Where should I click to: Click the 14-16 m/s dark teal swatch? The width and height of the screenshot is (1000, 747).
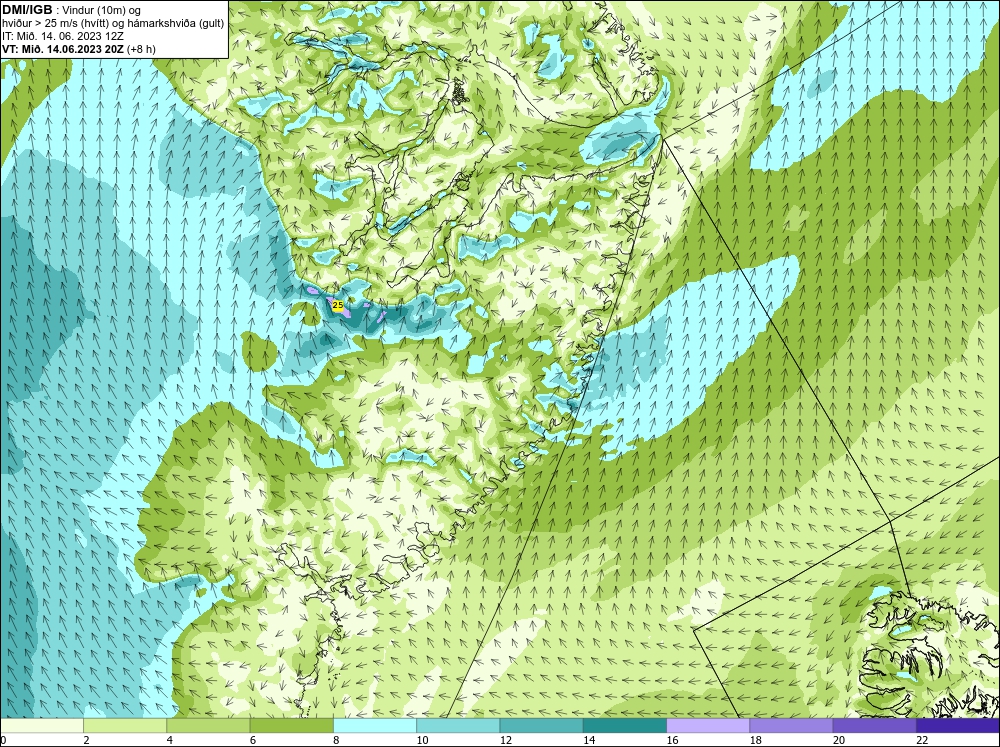click(625, 726)
